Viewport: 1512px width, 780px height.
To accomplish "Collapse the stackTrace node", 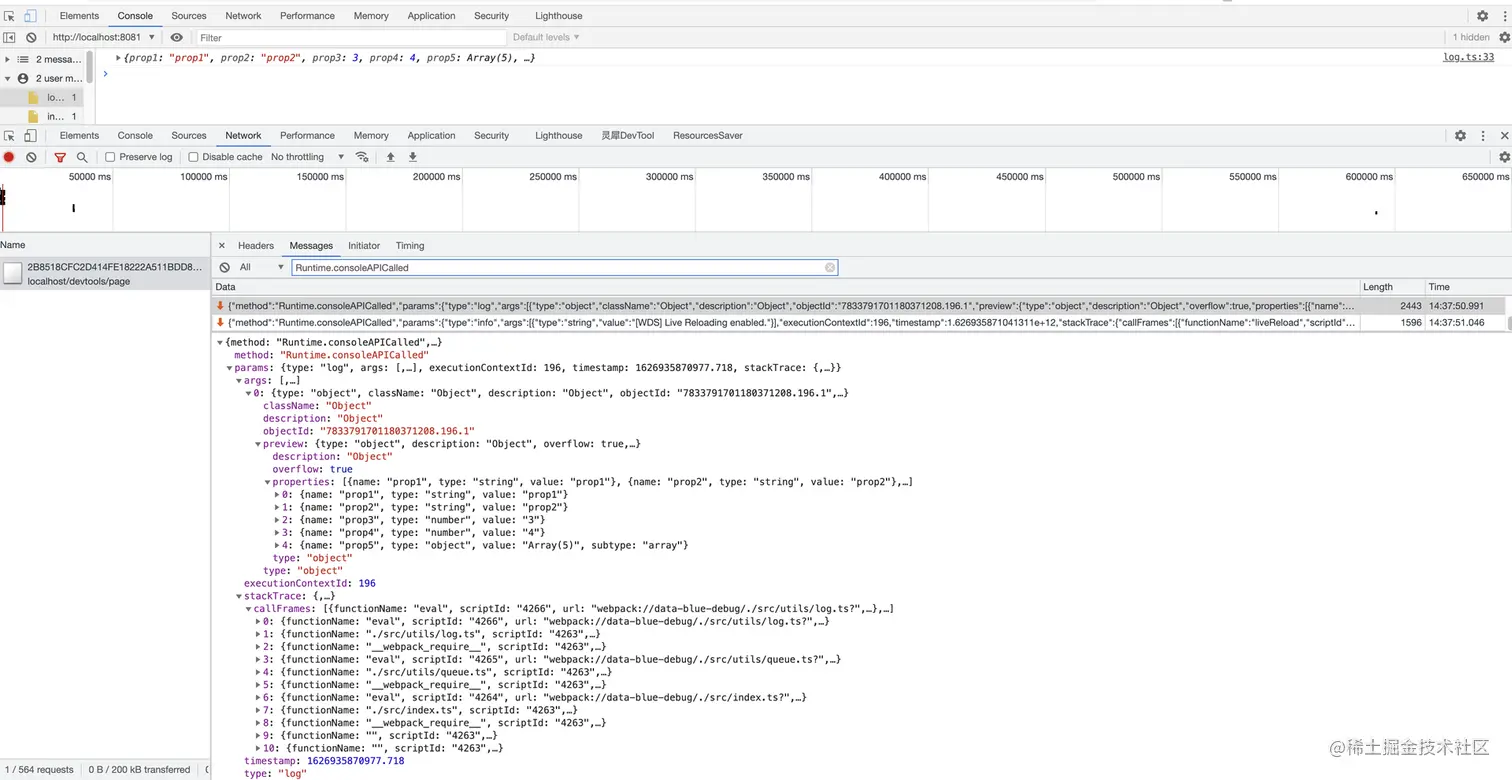I will [x=239, y=596].
